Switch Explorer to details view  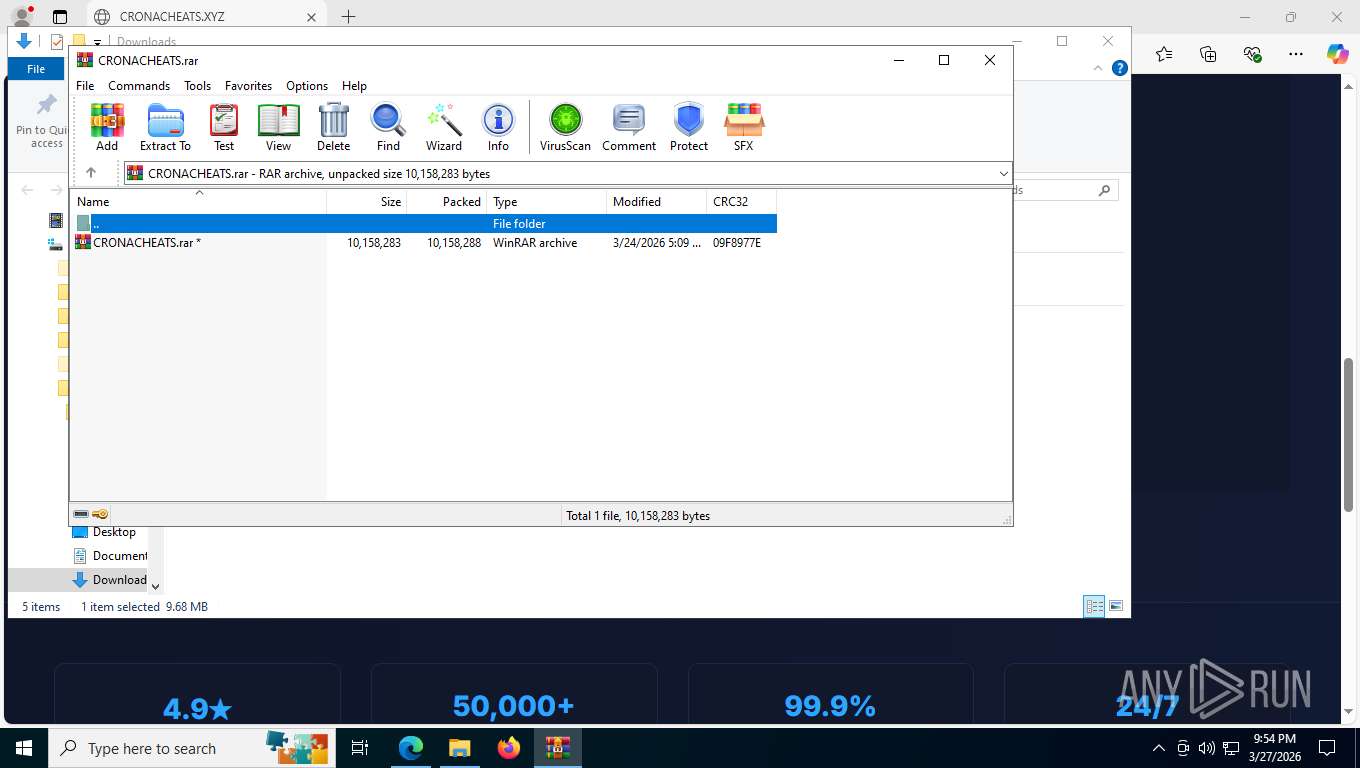coord(1095,606)
